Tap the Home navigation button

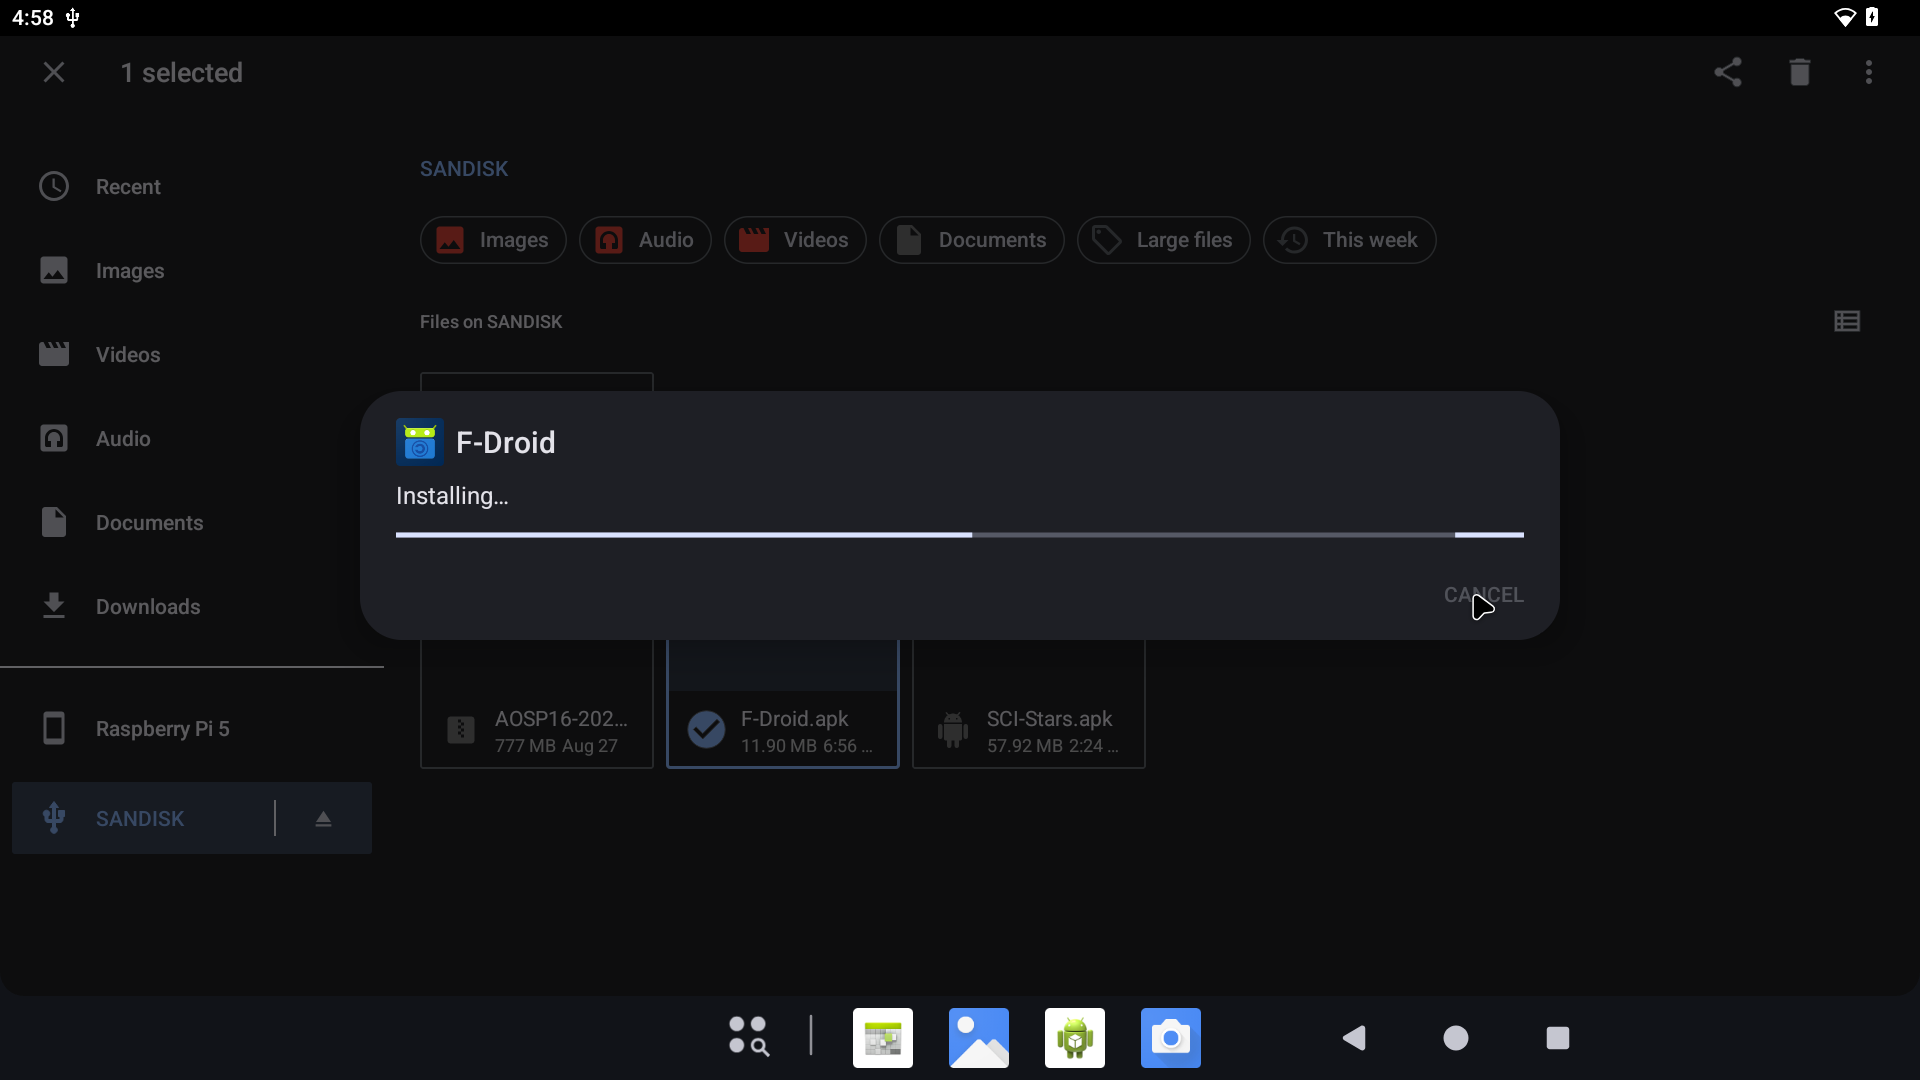(1456, 1038)
